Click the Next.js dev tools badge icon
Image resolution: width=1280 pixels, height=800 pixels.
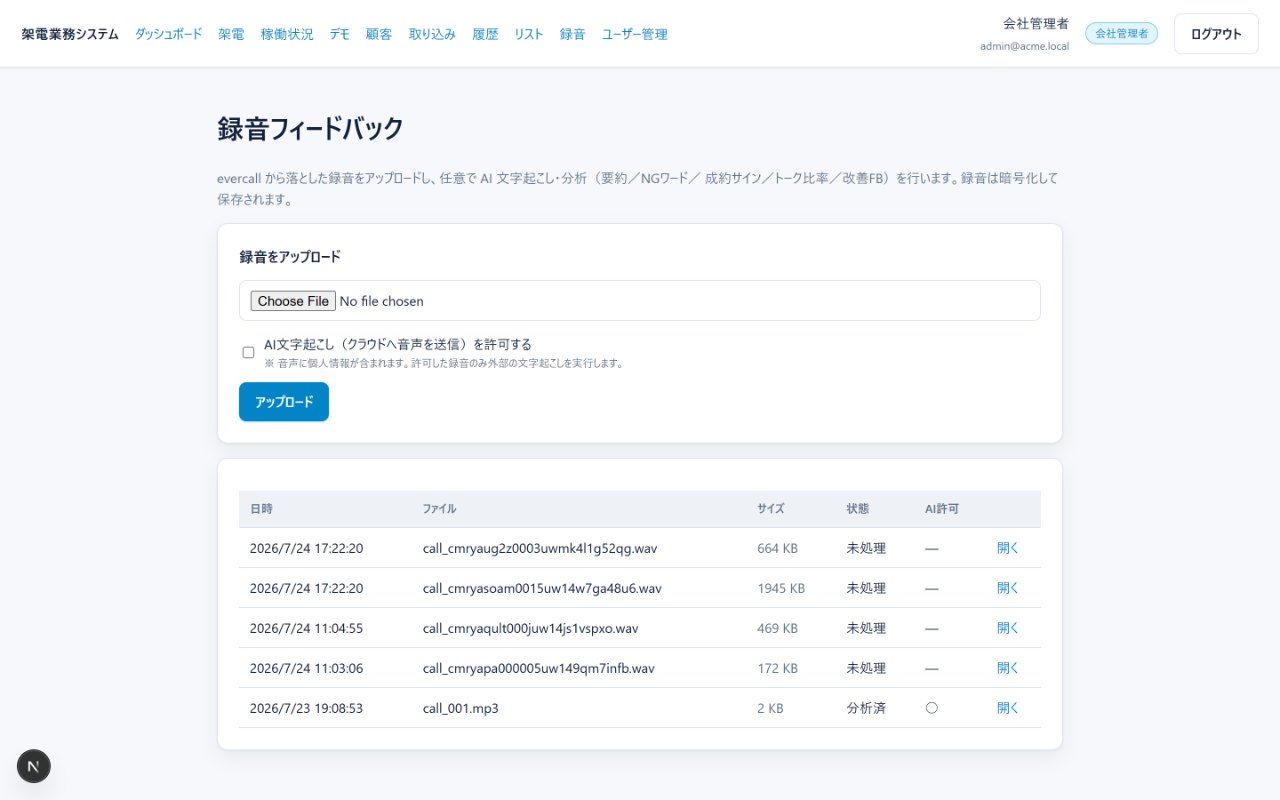(34, 766)
